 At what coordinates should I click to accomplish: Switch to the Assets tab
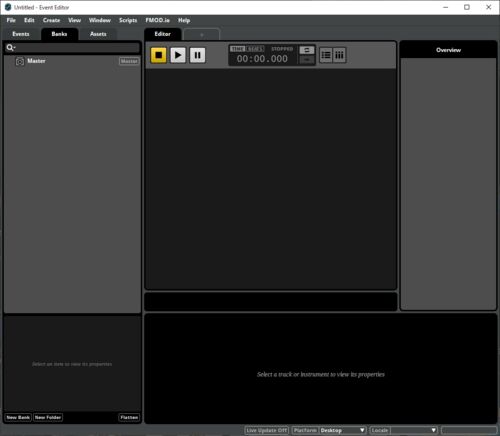click(98, 34)
